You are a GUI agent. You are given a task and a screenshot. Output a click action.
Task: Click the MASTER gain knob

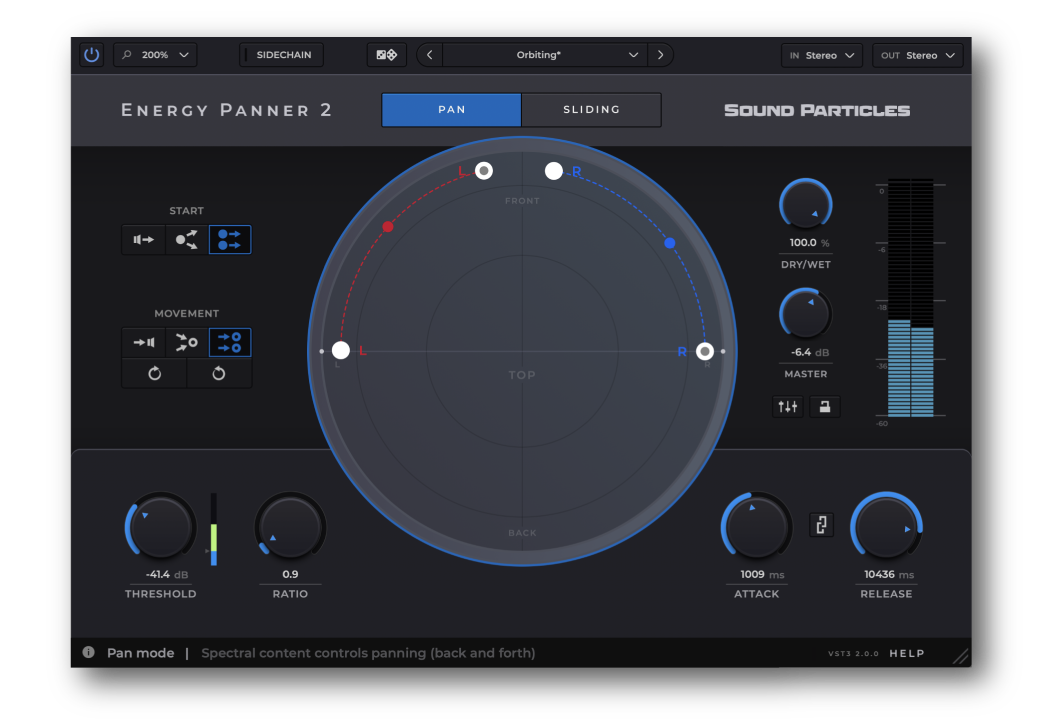(x=806, y=314)
